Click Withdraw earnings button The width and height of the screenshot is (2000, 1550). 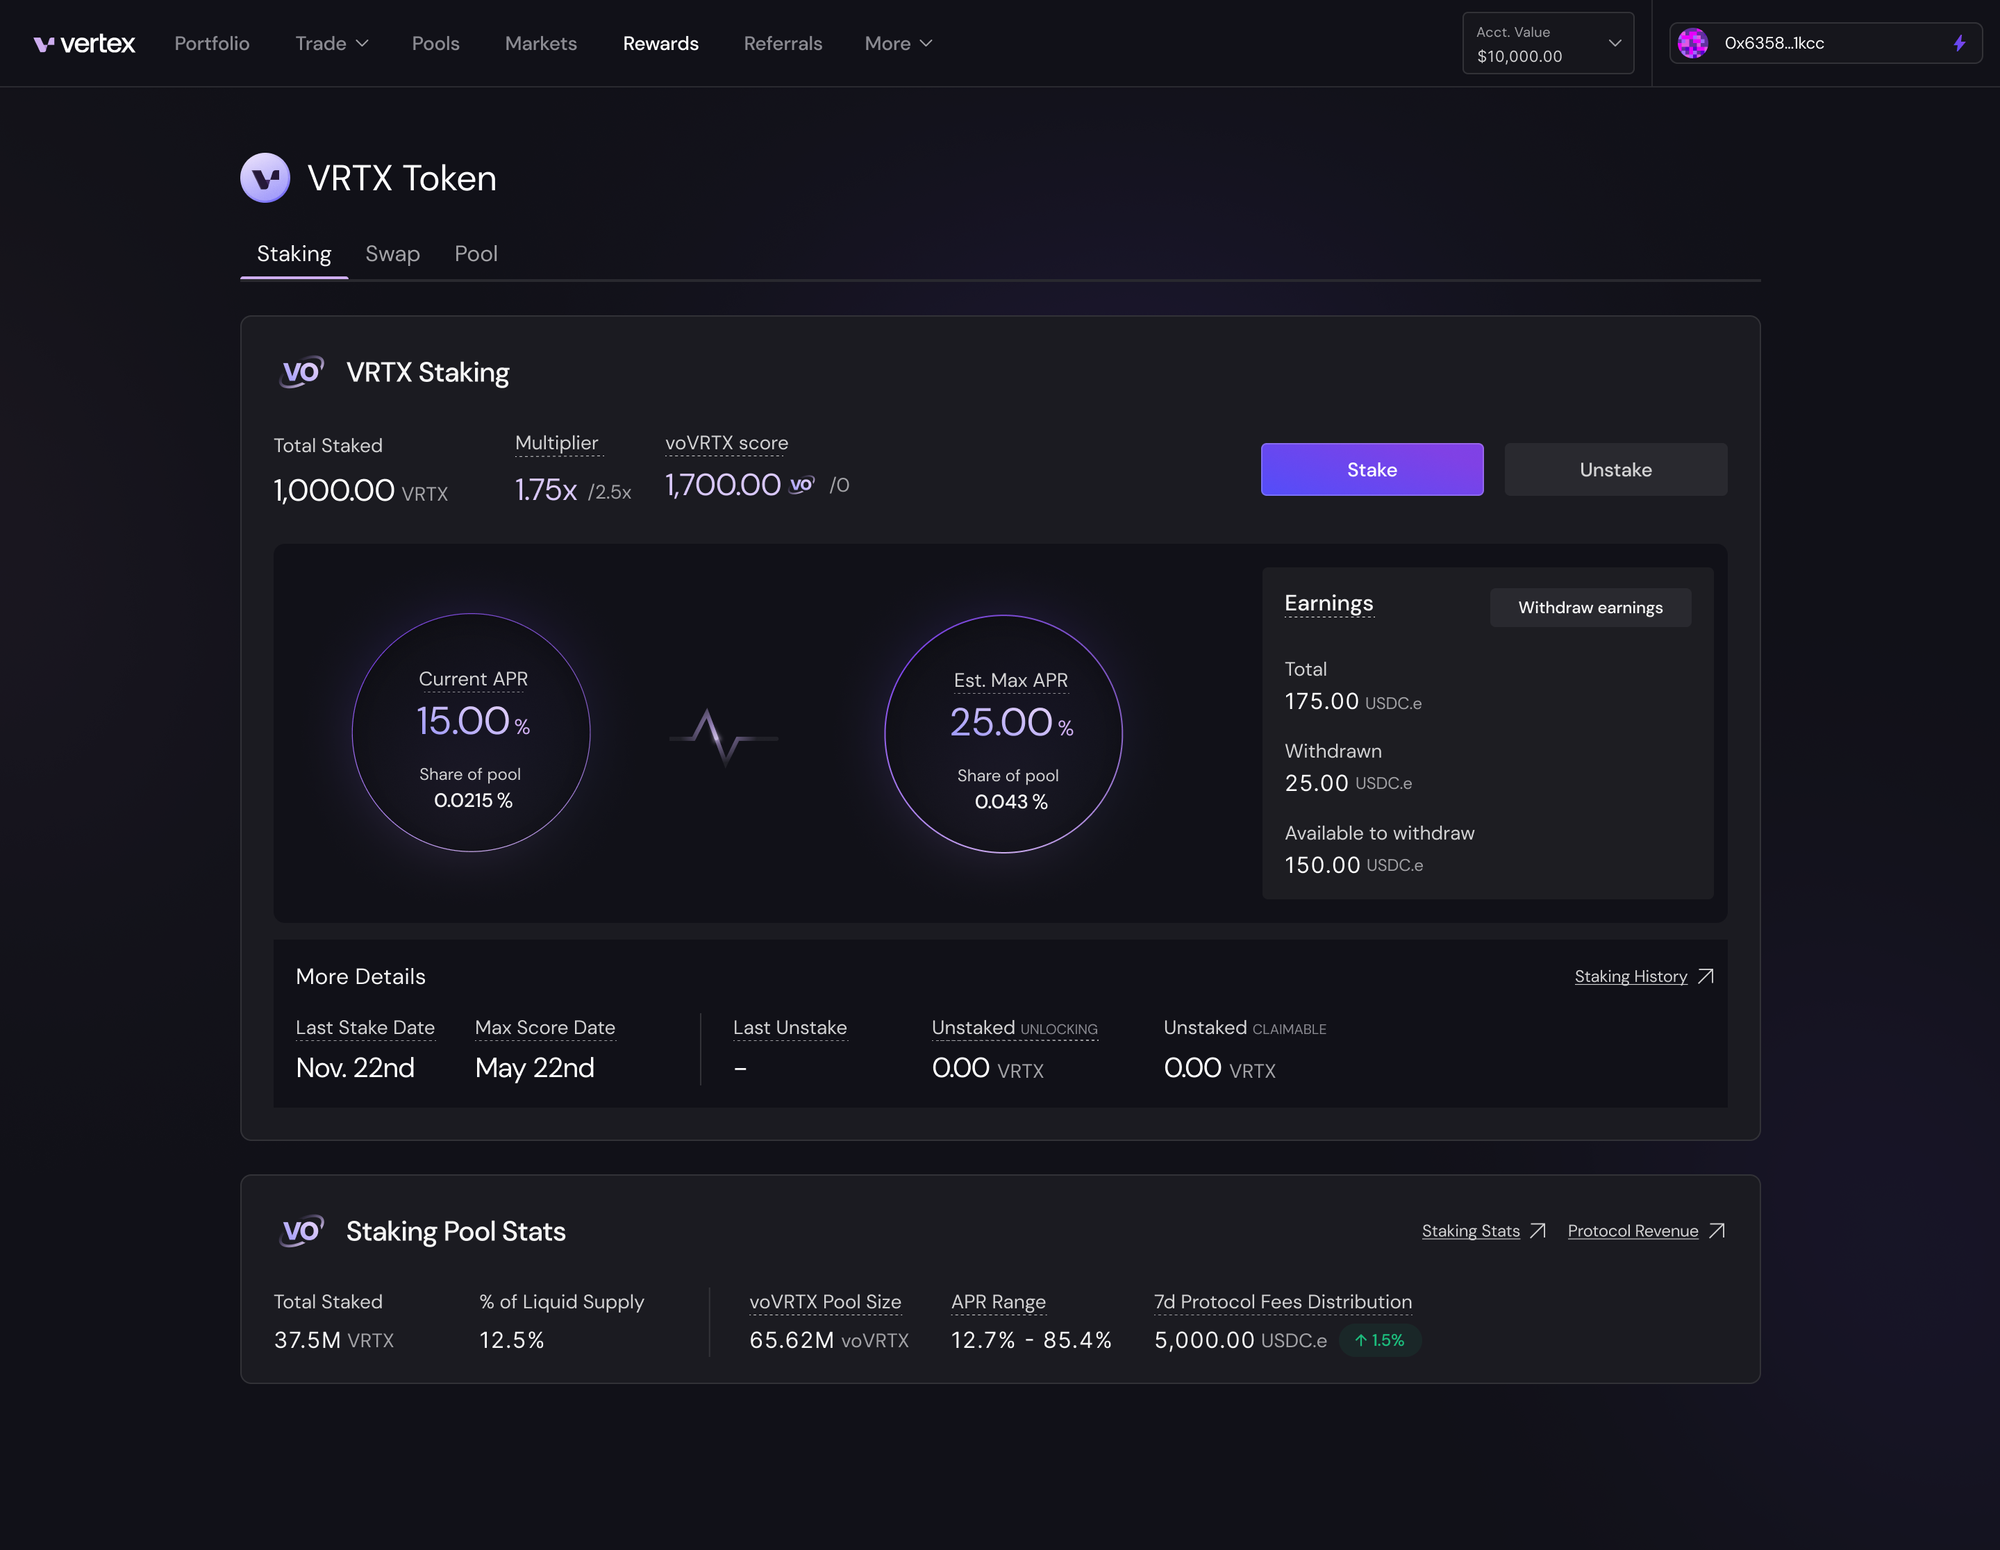tap(1589, 608)
